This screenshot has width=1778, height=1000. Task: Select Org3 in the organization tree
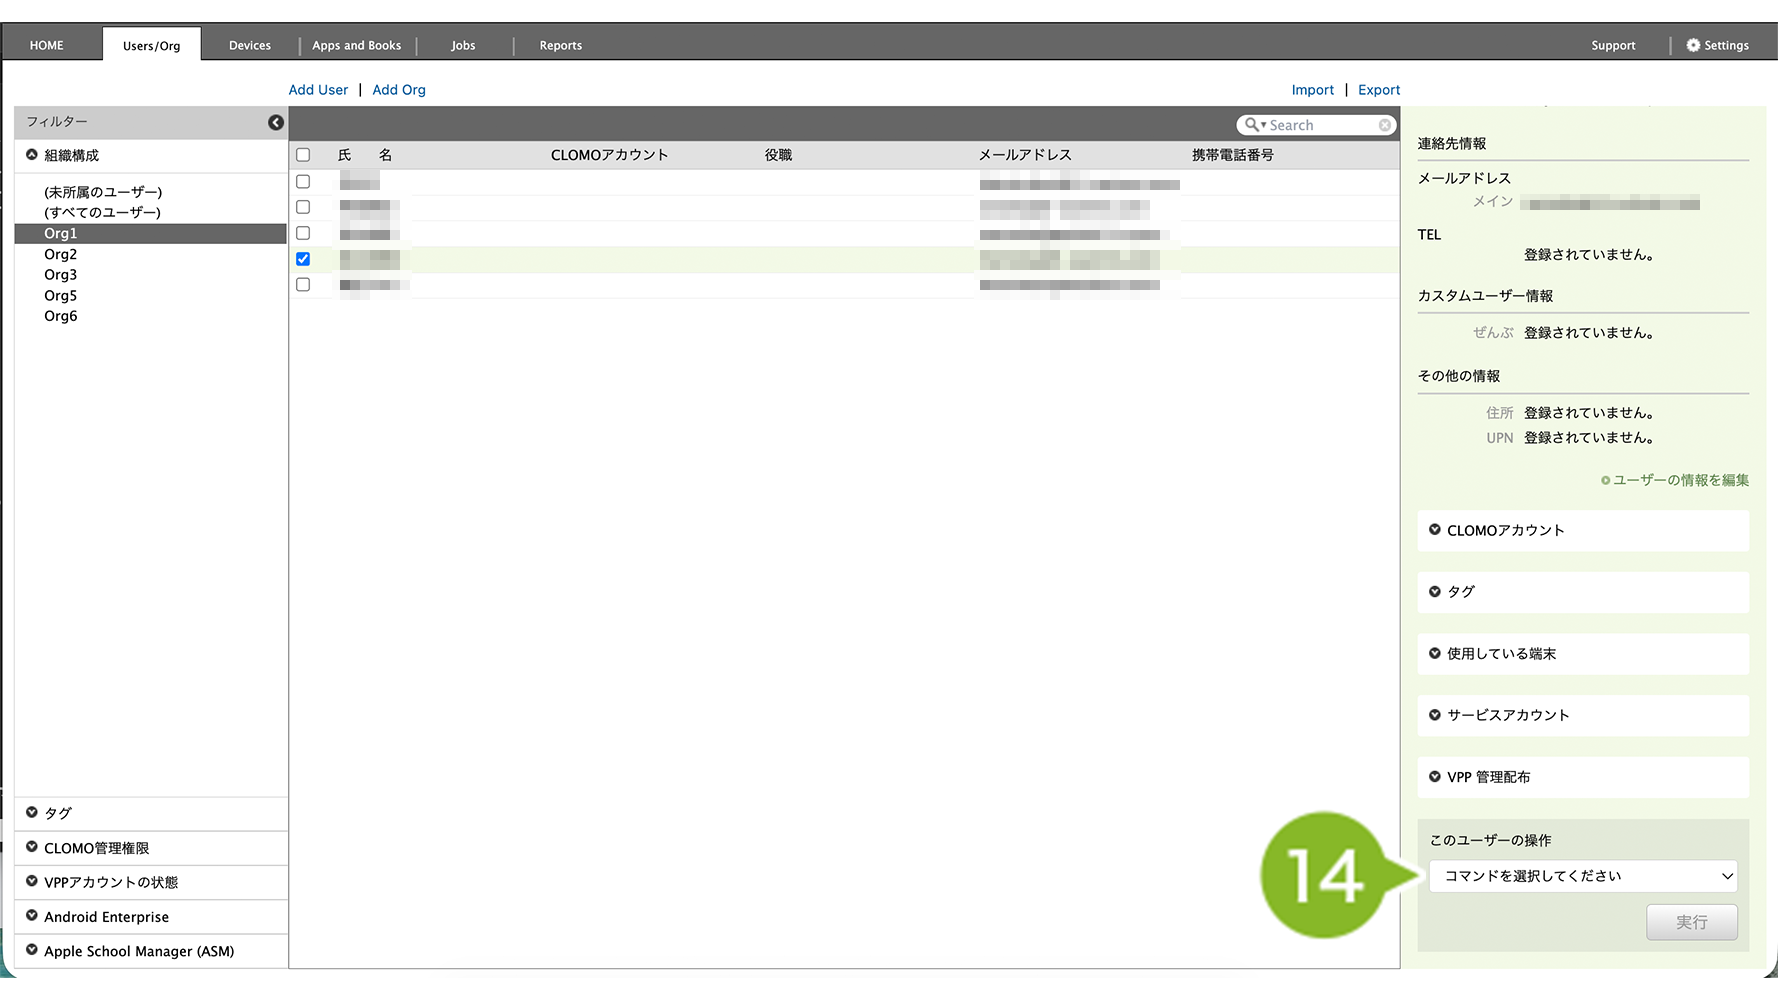click(x=61, y=275)
